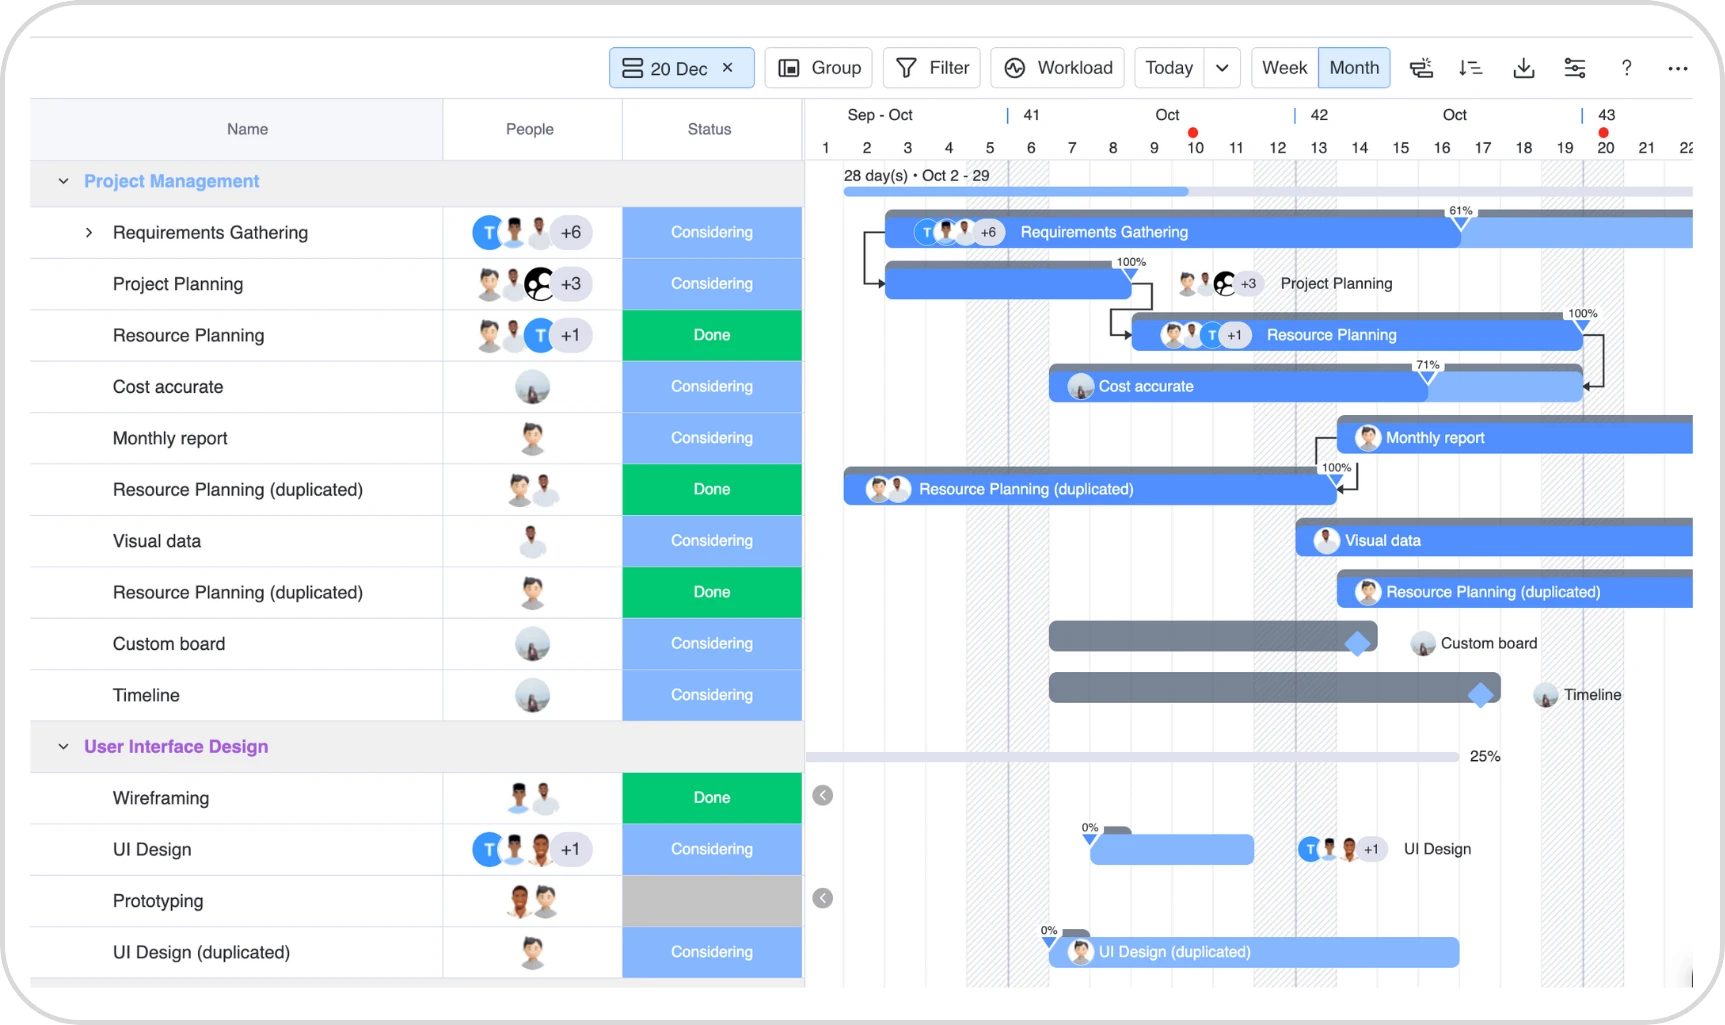The image size is (1725, 1025).
Task: Click the Filter funnel icon
Action: (x=906, y=67)
